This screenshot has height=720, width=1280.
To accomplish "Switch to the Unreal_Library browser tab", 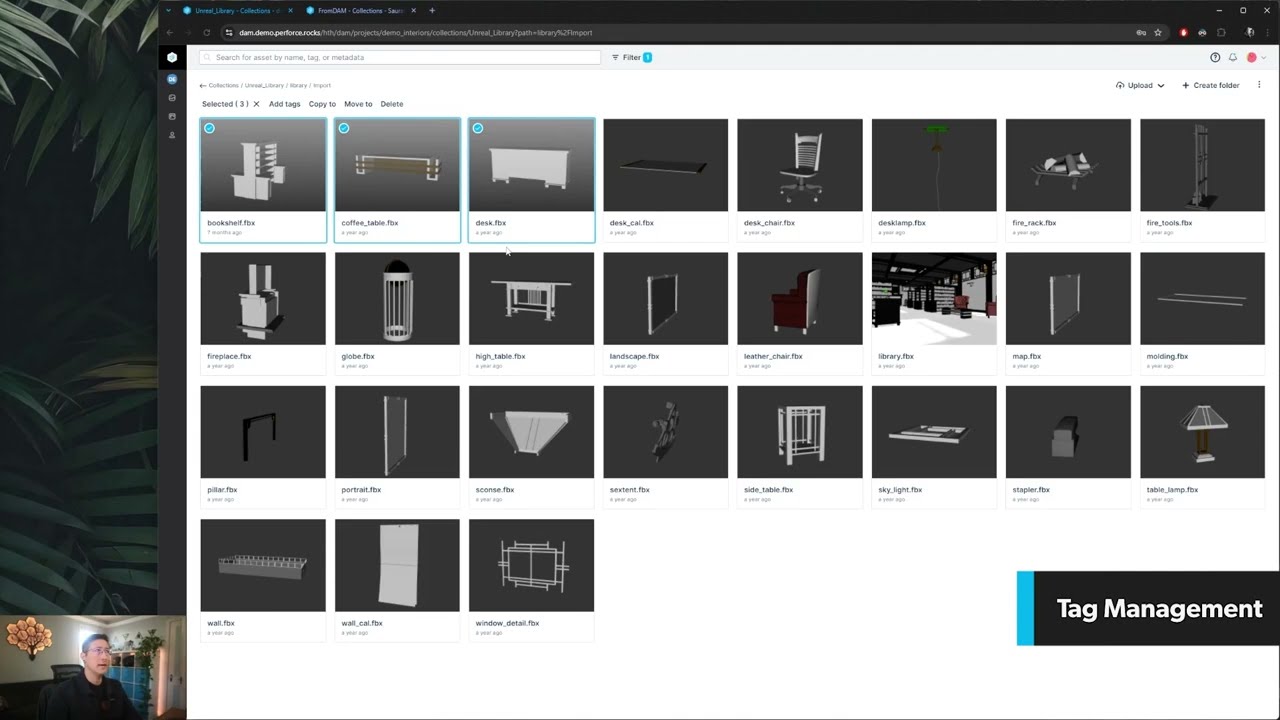I will 237,10.
